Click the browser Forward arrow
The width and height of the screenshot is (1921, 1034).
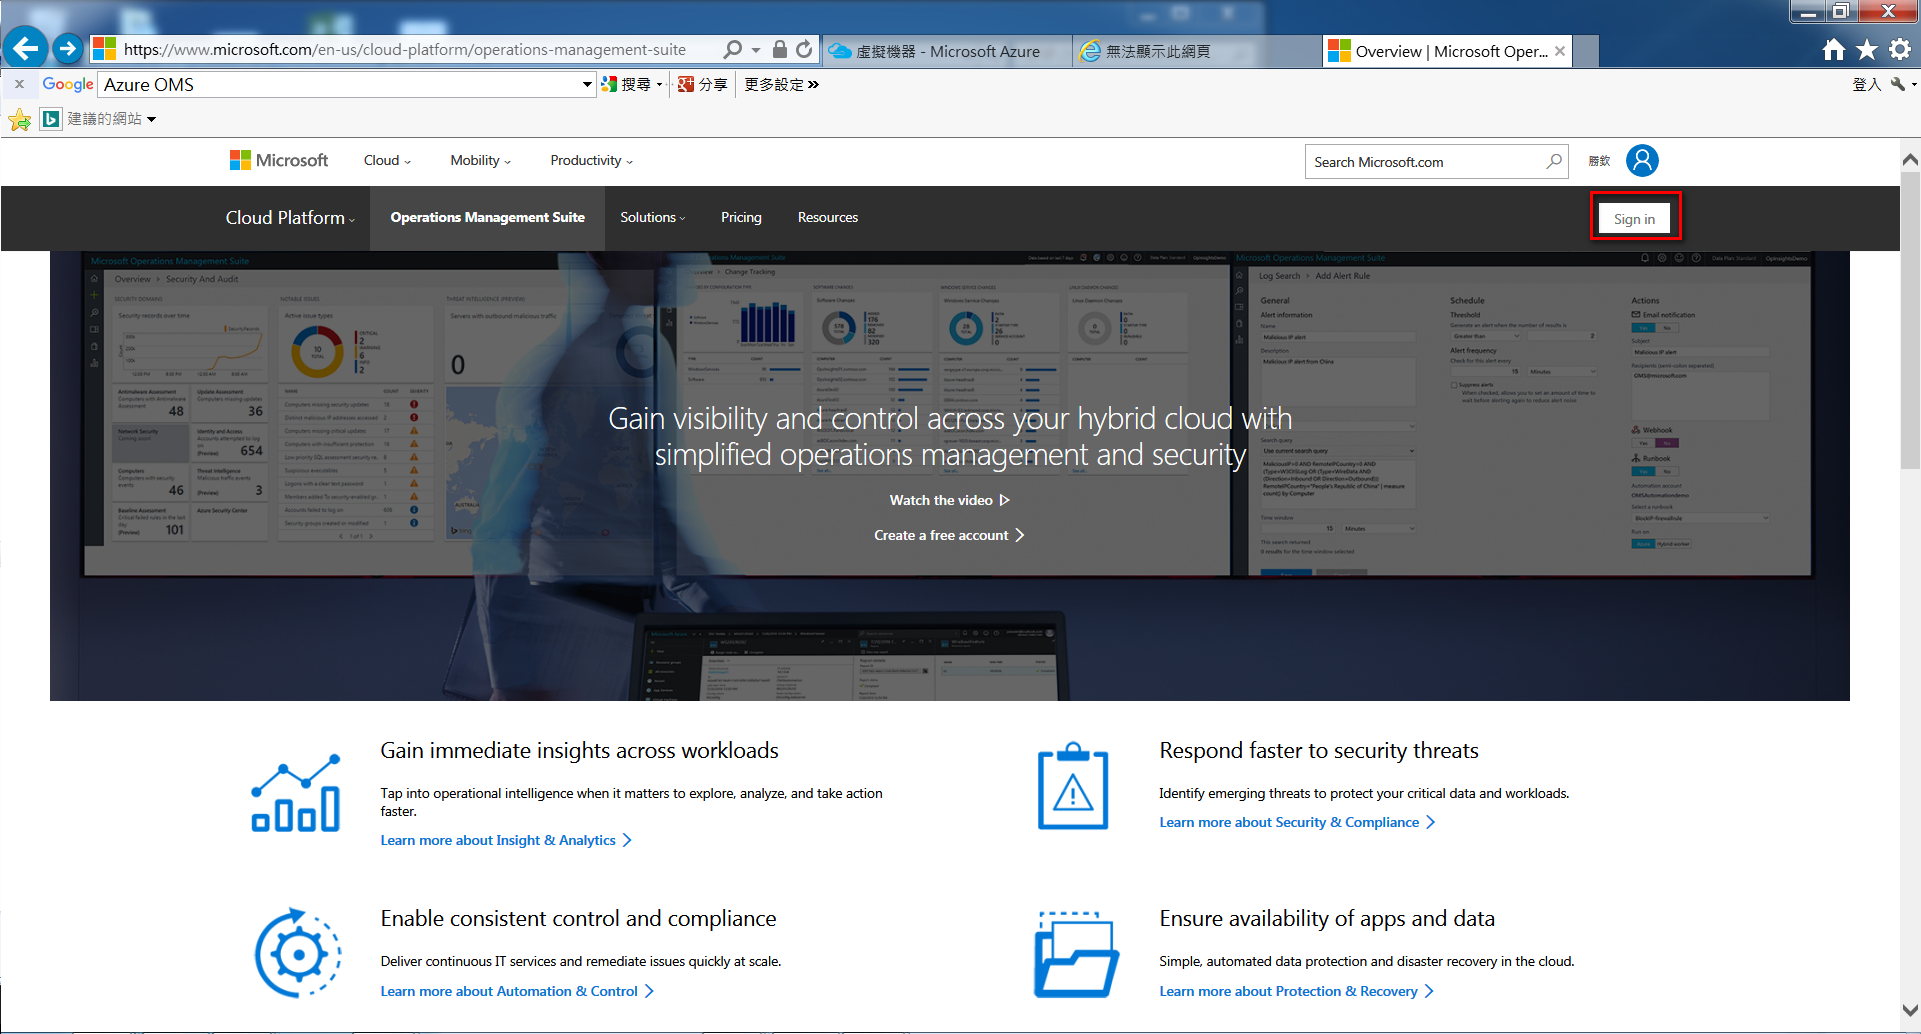point(66,48)
